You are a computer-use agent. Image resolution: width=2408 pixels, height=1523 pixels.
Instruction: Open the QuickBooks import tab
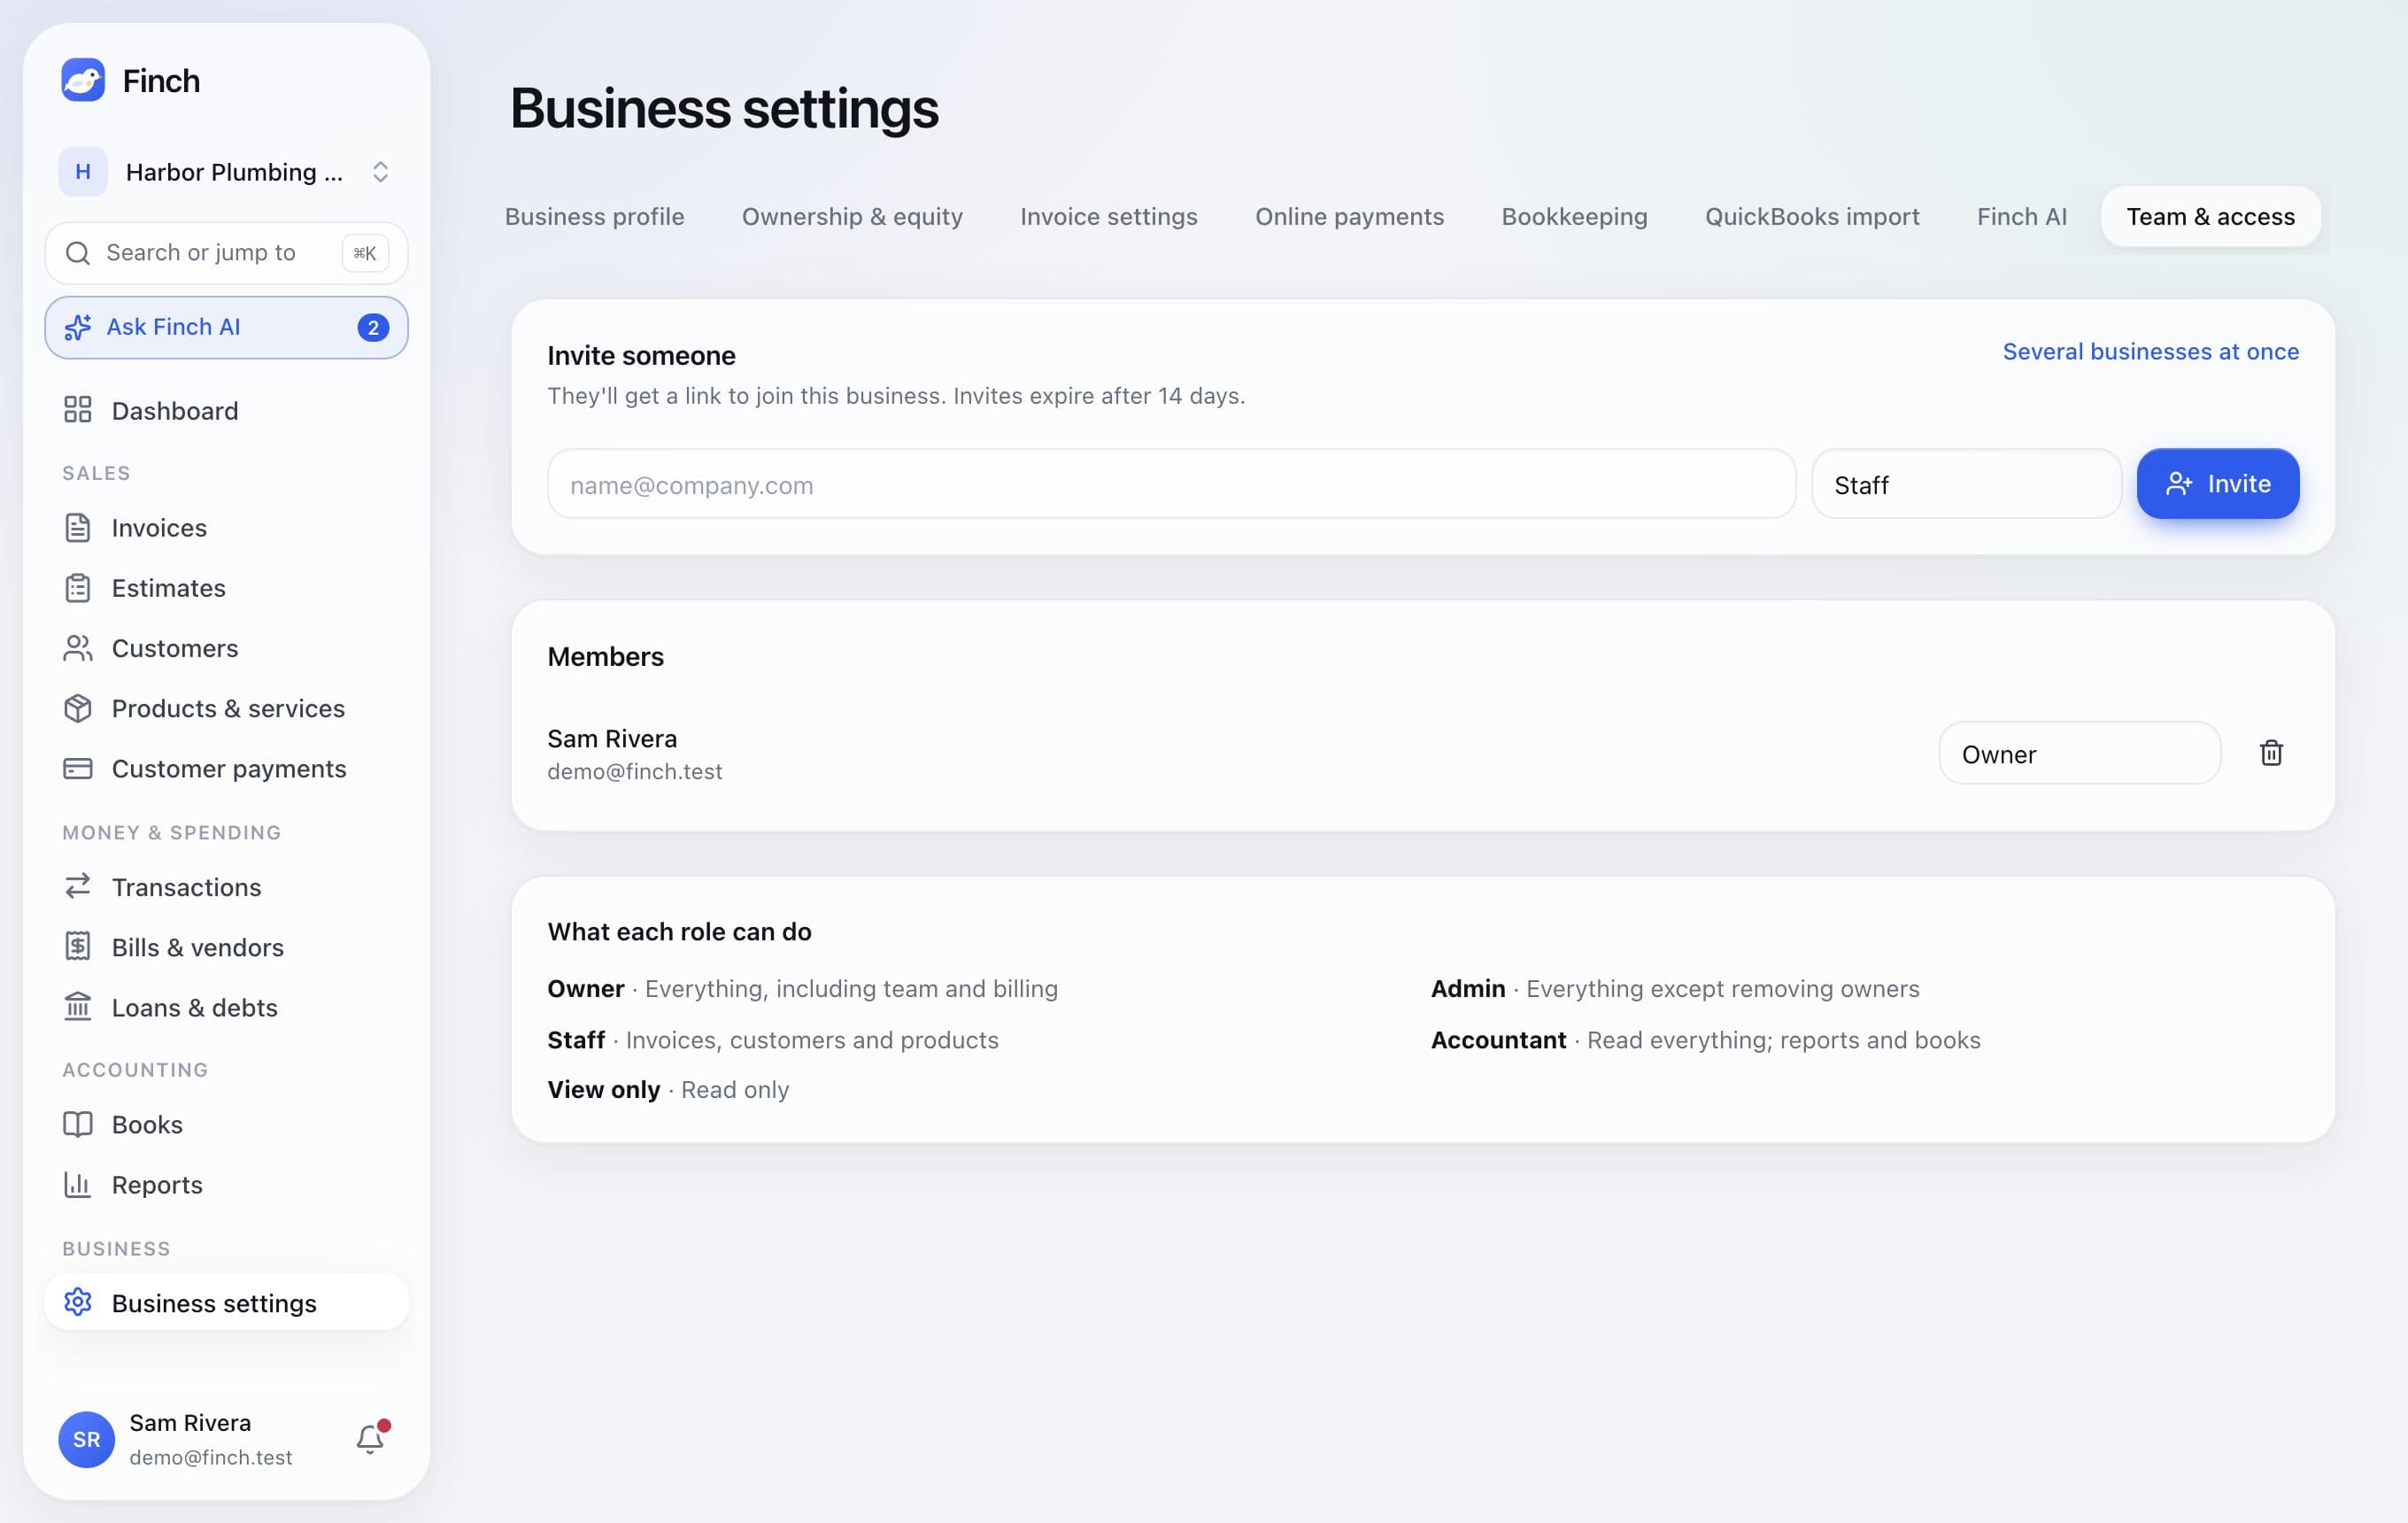[1812, 216]
